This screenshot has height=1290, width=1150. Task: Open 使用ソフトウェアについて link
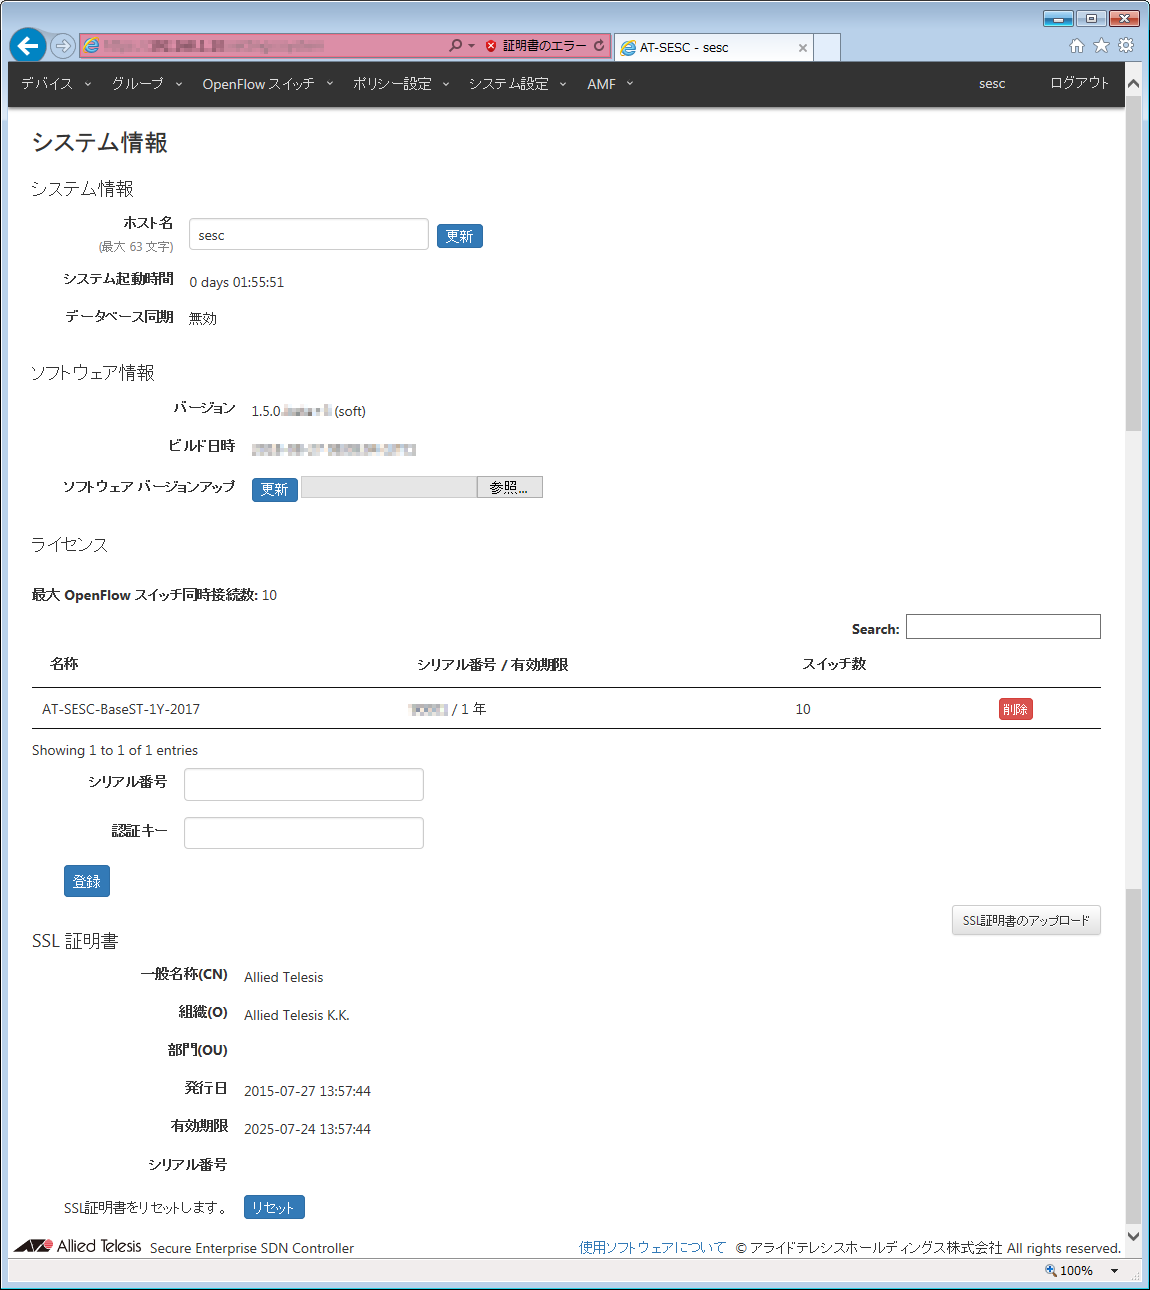point(652,1247)
